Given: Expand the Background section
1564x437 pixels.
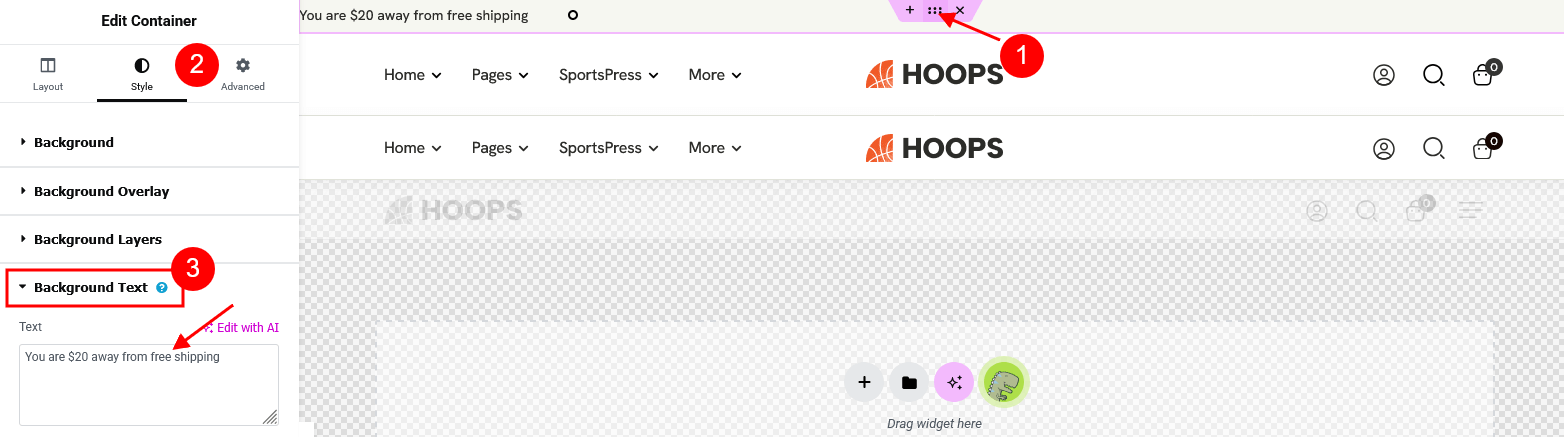Looking at the screenshot, I should (x=74, y=143).
